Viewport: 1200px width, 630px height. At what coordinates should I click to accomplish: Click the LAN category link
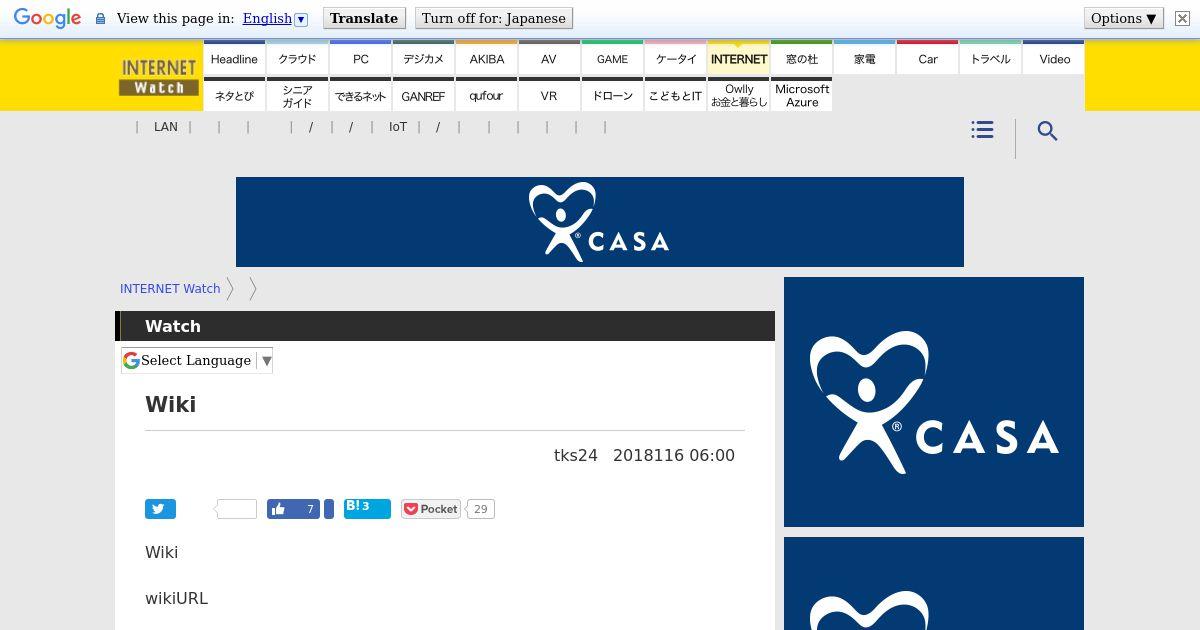click(166, 127)
